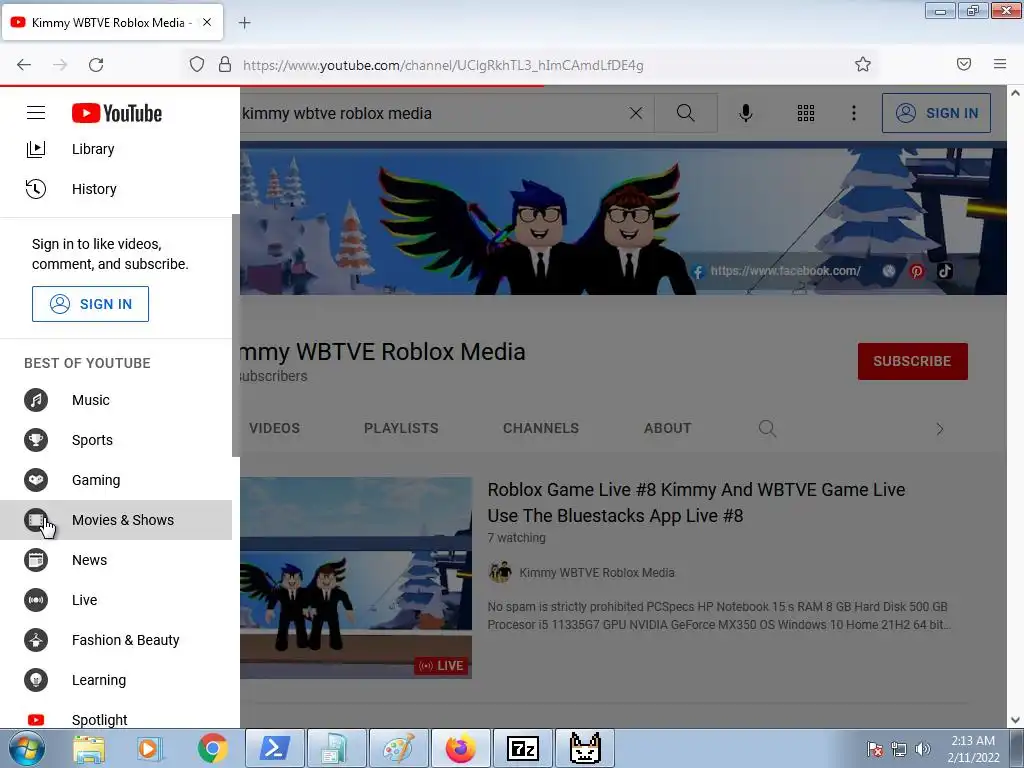Reload the page in Firefox
Screen dimensions: 1024x768
coord(96,65)
